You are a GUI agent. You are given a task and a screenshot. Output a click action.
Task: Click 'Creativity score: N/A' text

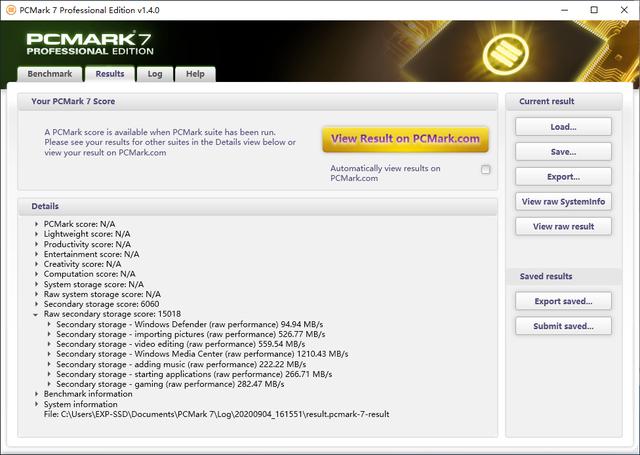(82, 264)
